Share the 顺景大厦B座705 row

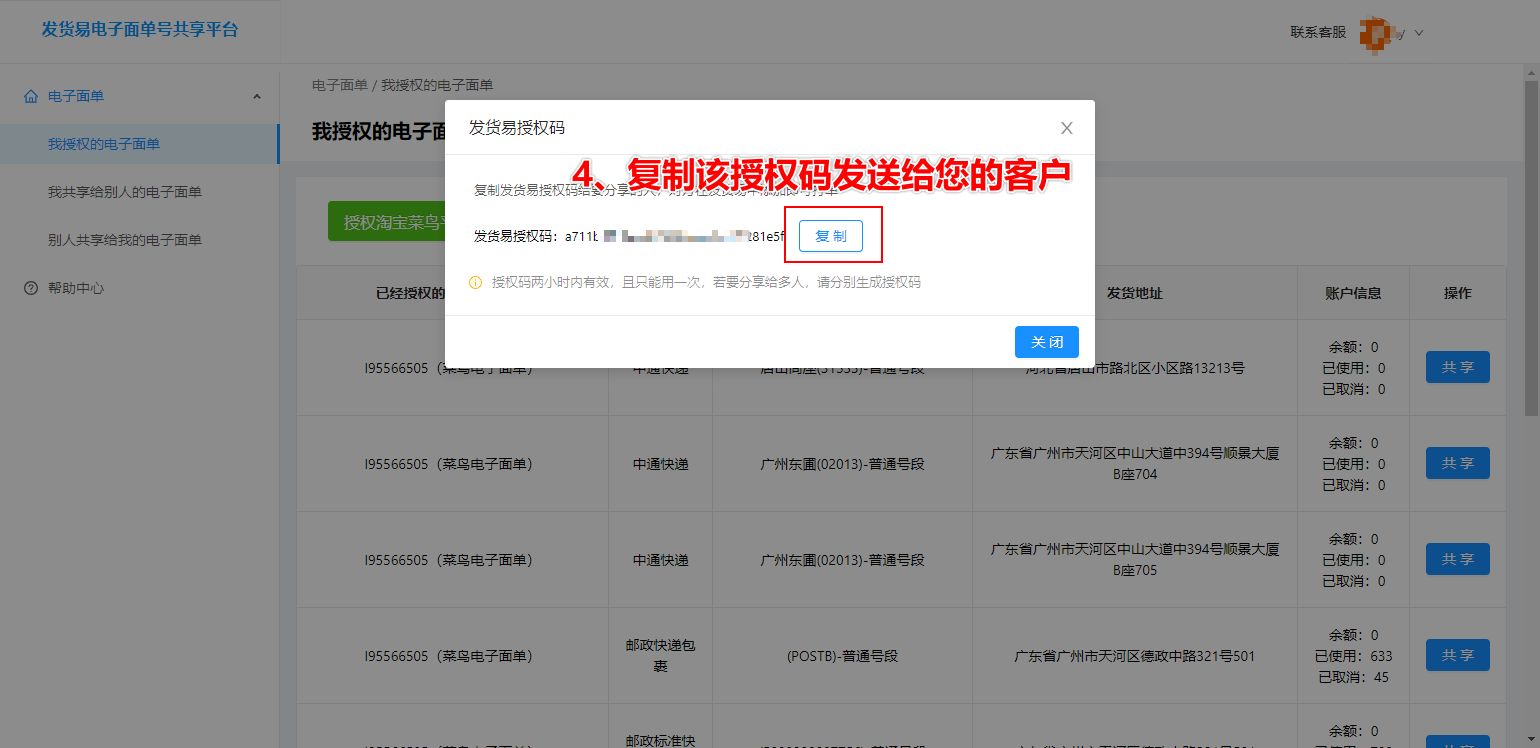coord(1457,559)
